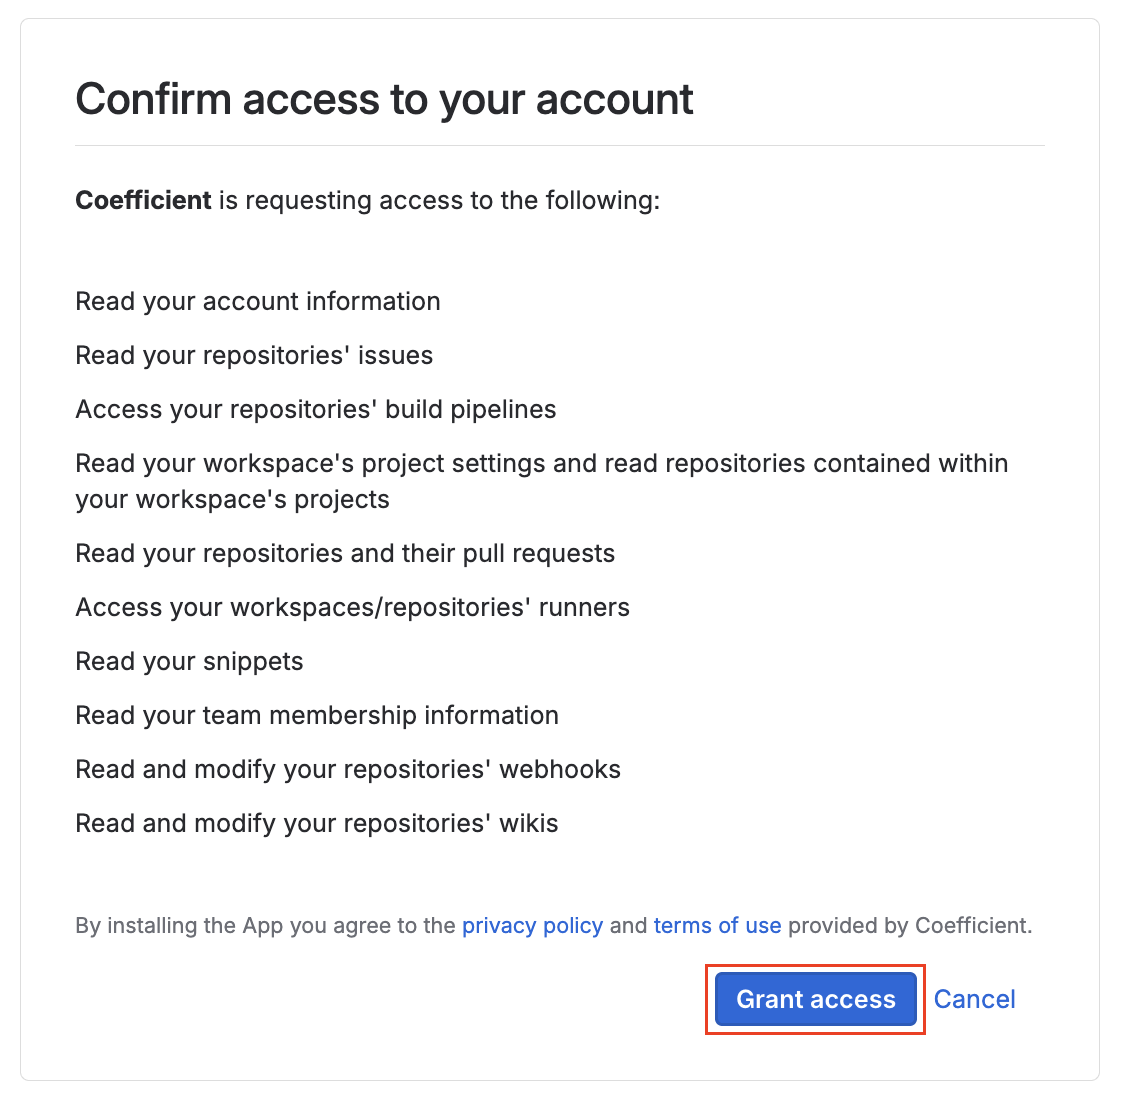Click the workspace's project settings permission paragraph
Screen dimensions: 1124x1102
(x=542, y=481)
